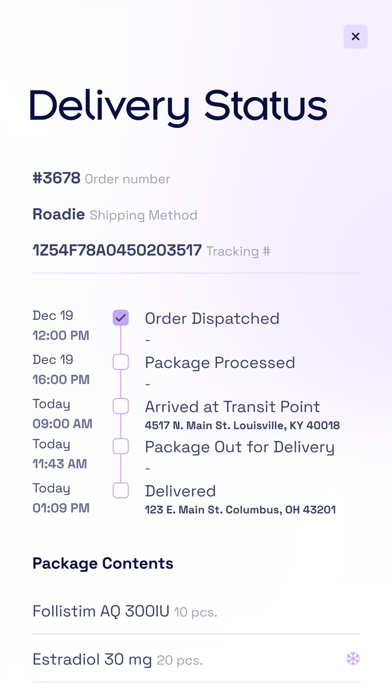Click the Roadie shipping method
Viewport: 392px width, 696px height.
[59, 214]
